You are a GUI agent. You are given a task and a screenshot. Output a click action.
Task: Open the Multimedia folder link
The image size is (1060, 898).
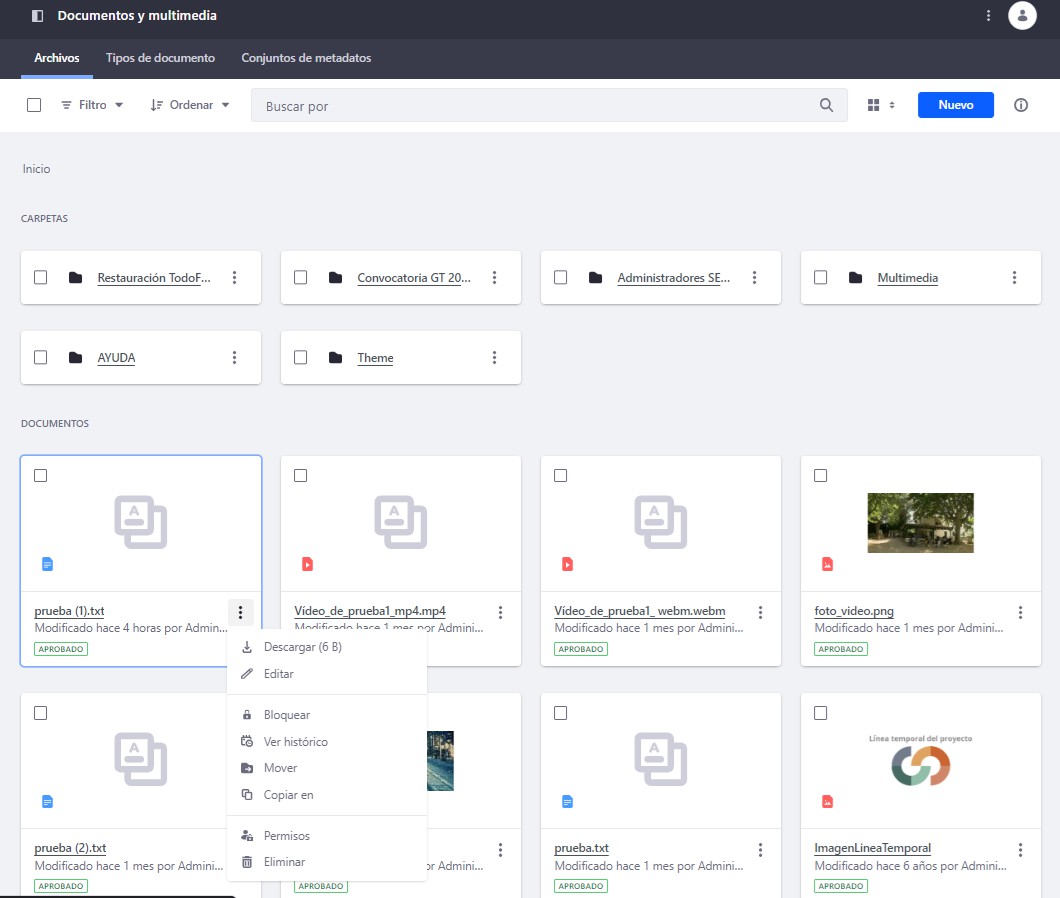coord(907,278)
